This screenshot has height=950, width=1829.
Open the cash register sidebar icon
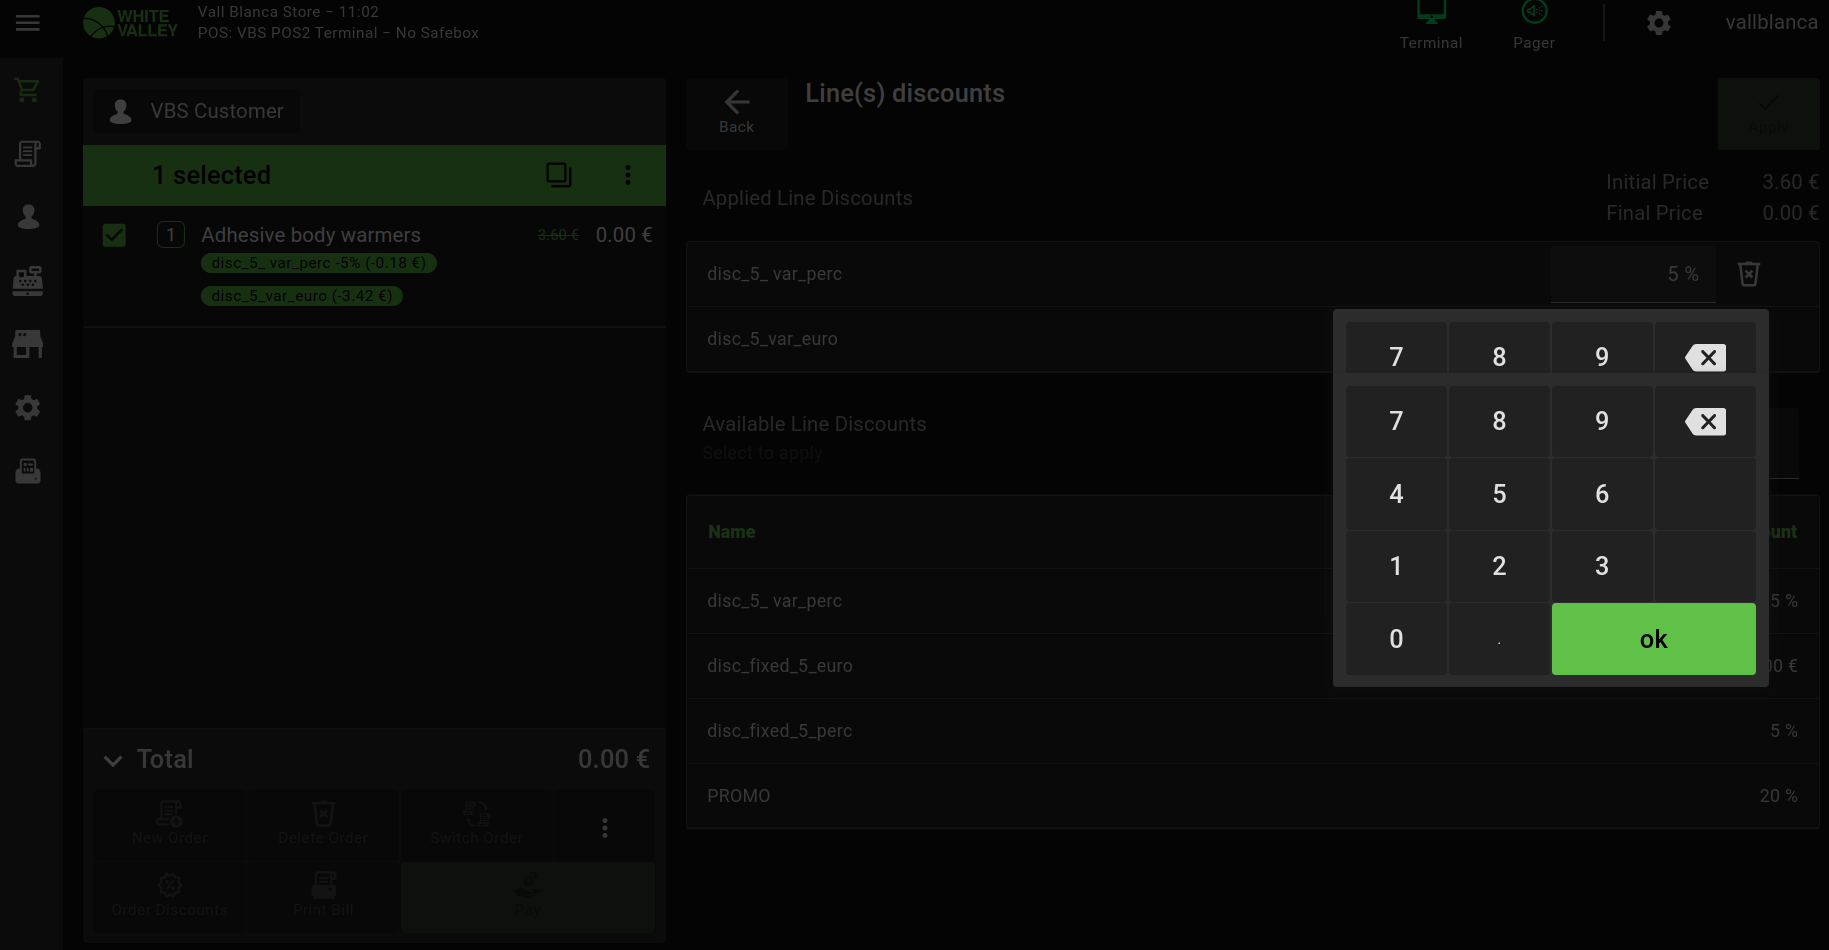(28, 281)
